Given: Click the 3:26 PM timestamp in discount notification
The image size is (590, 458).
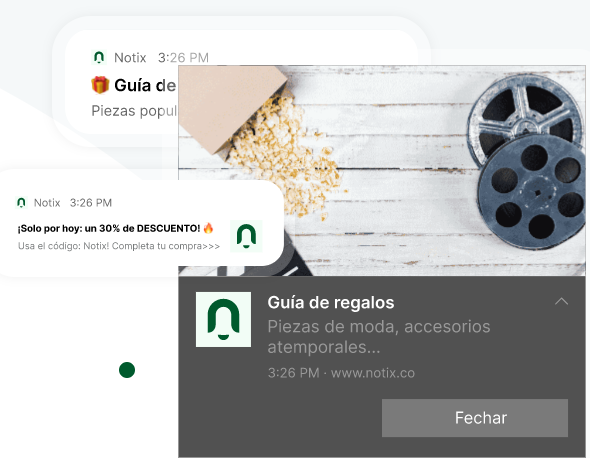Looking at the screenshot, I should (91, 203).
